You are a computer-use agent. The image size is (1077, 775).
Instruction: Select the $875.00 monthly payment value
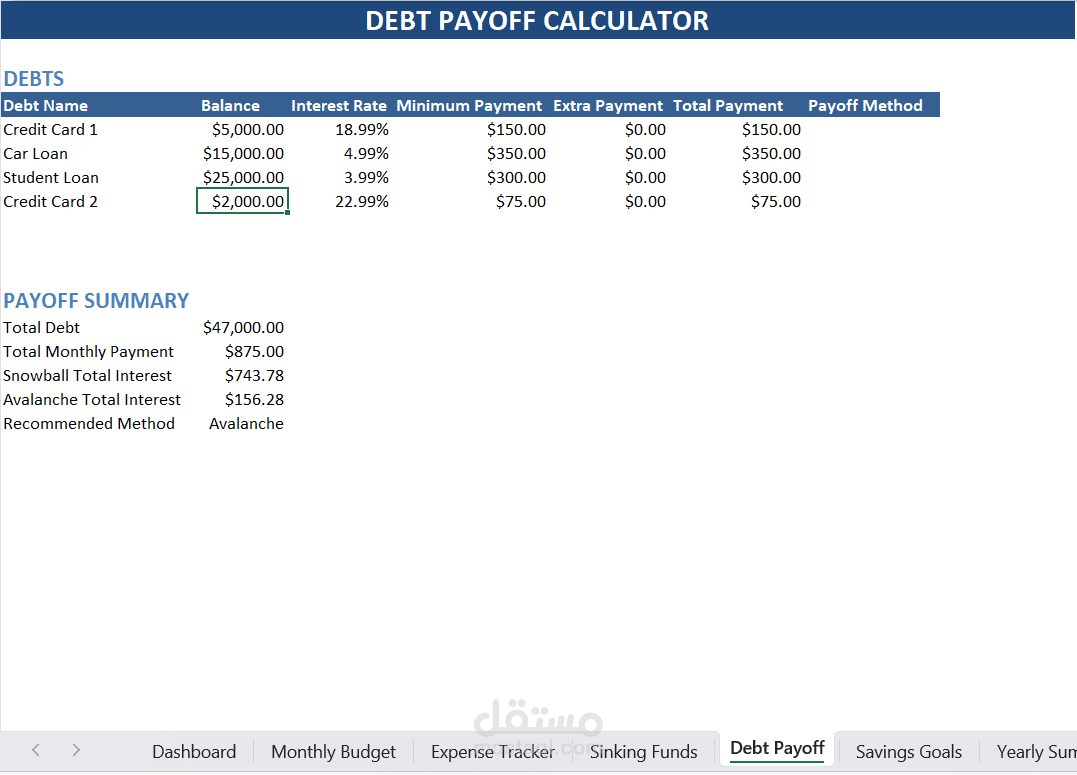[254, 352]
